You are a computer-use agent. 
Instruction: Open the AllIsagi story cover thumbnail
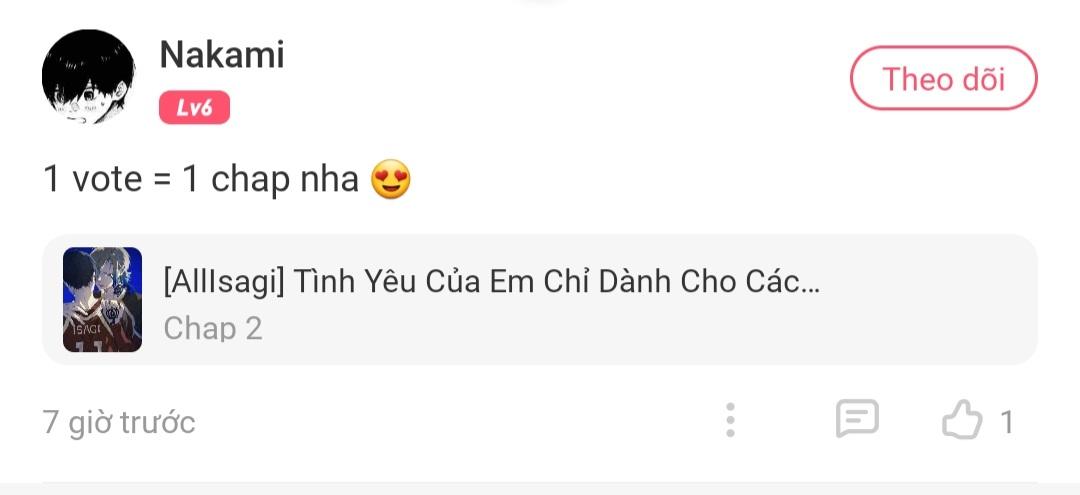coord(103,299)
